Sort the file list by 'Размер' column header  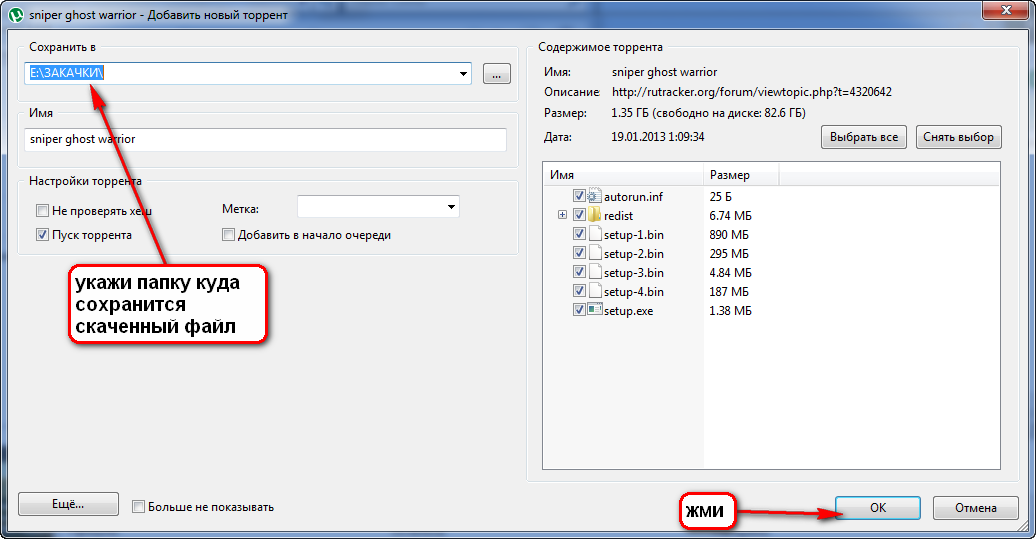(741, 175)
